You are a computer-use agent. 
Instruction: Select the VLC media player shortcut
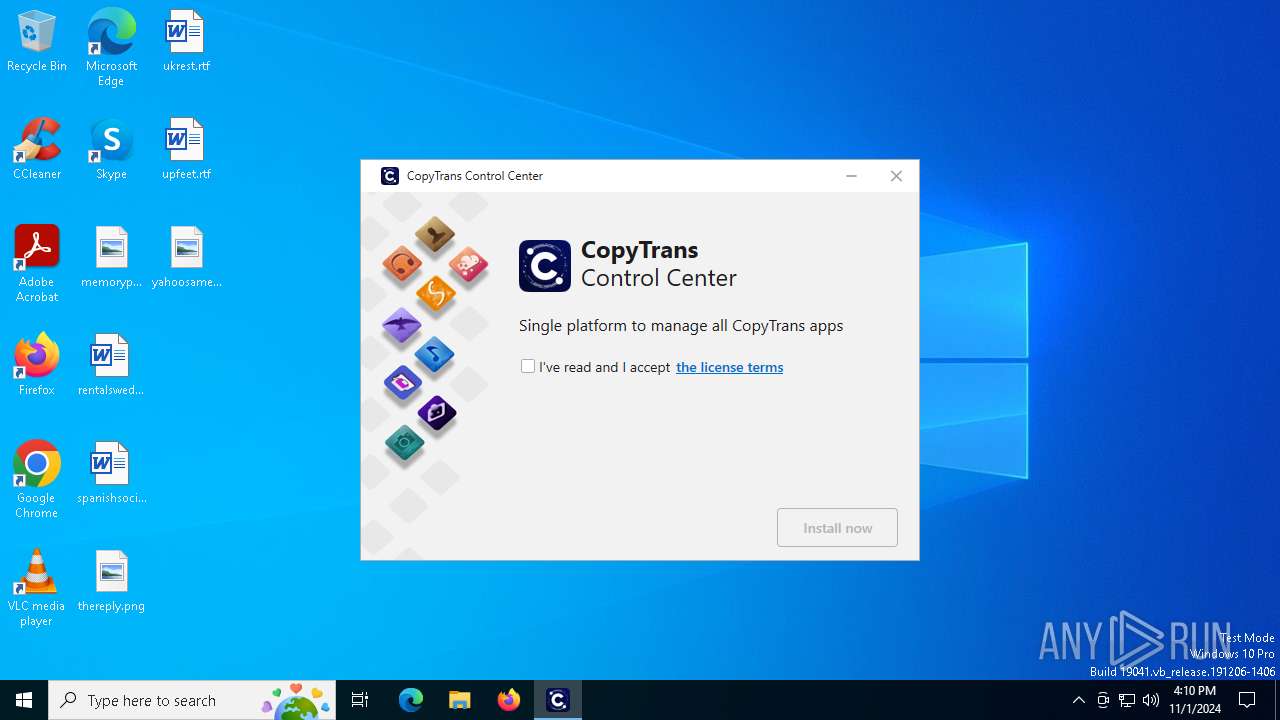point(37,588)
